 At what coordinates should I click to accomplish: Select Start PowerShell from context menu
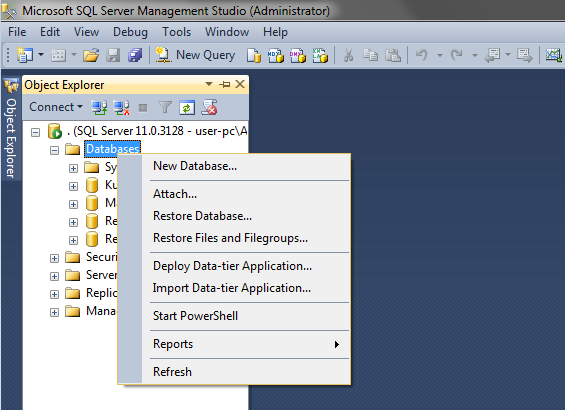coord(234,316)
